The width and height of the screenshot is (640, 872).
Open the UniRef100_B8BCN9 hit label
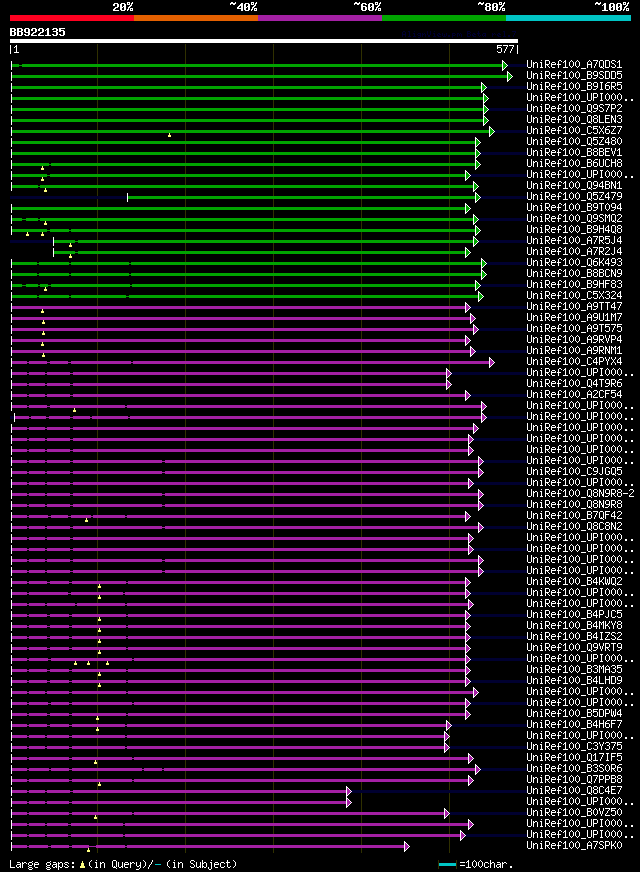(574, 274)
